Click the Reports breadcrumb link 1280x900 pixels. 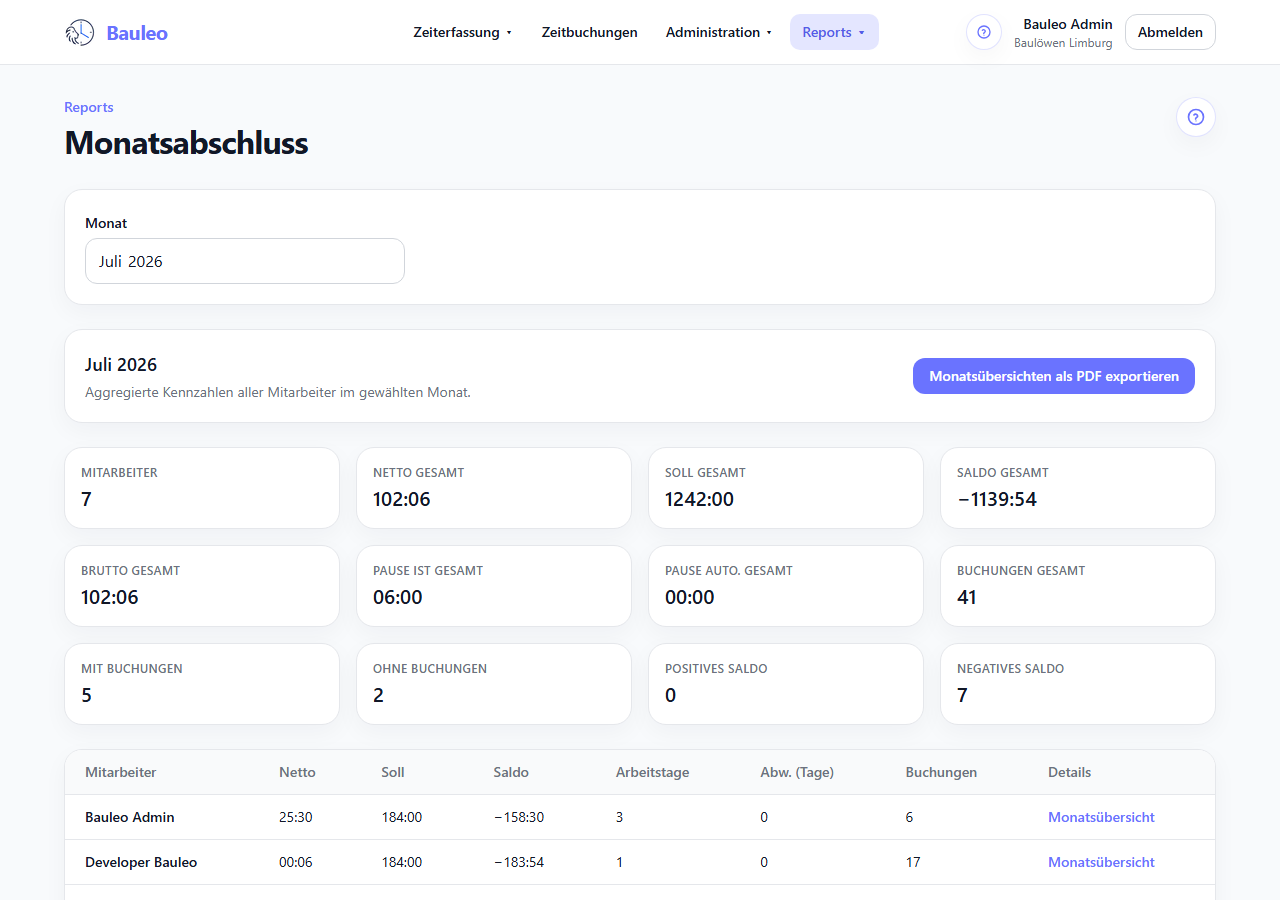tap(89, 107)
